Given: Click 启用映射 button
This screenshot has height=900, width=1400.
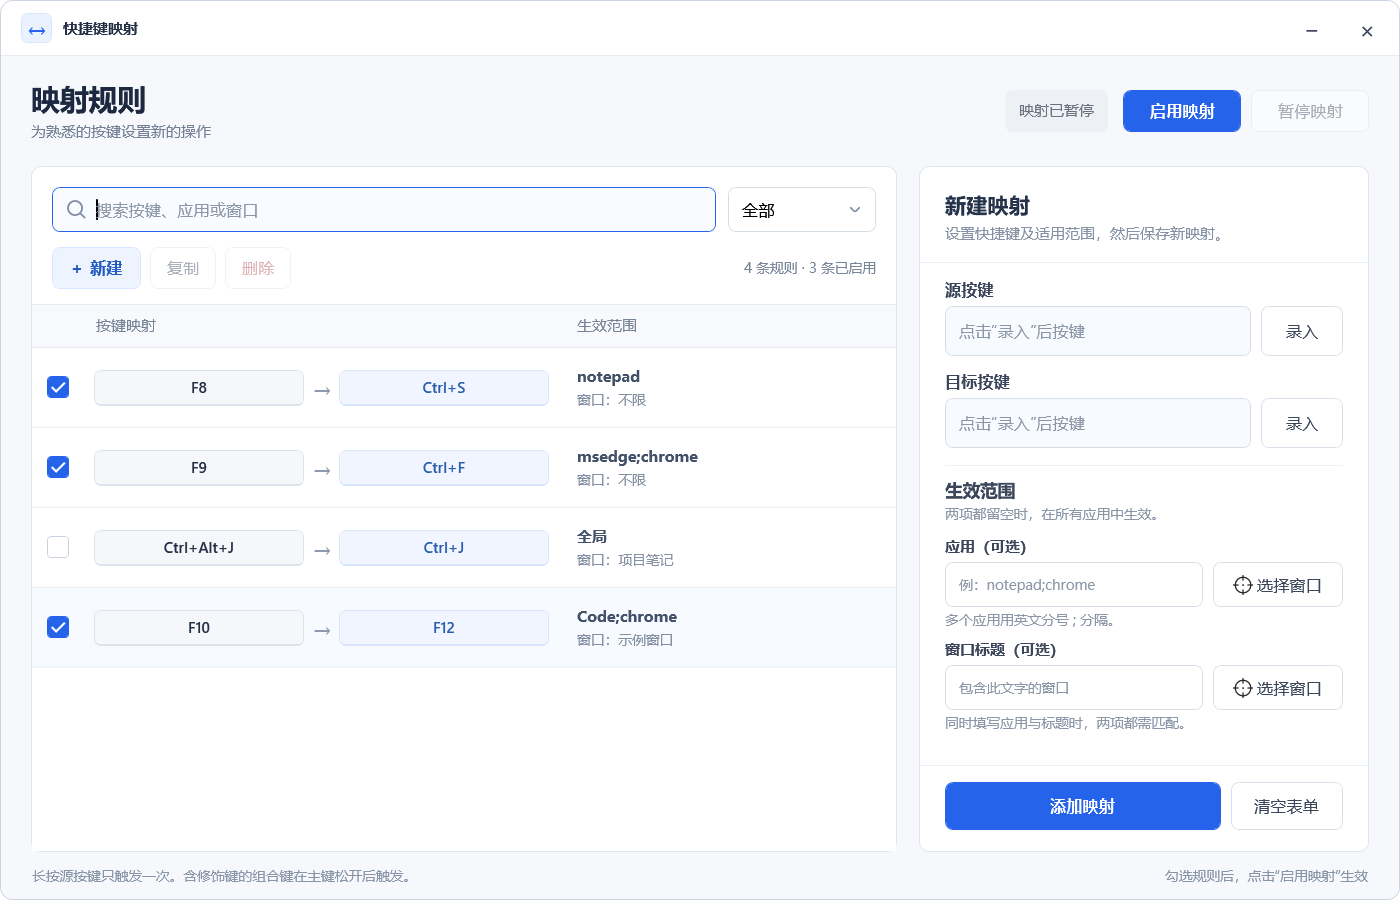Looking at the screenshot, I should pyautogui.click(x=1182, y=111).
